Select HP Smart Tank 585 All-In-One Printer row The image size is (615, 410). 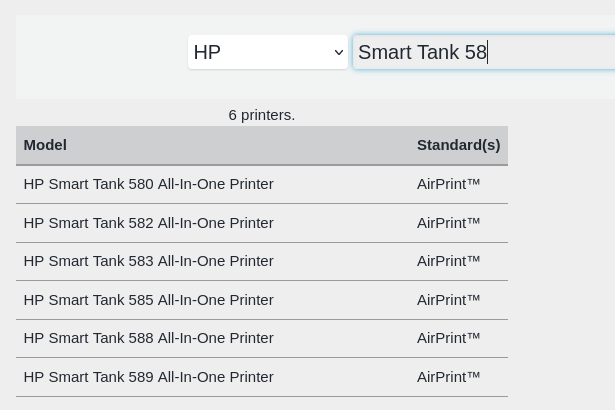262,300
